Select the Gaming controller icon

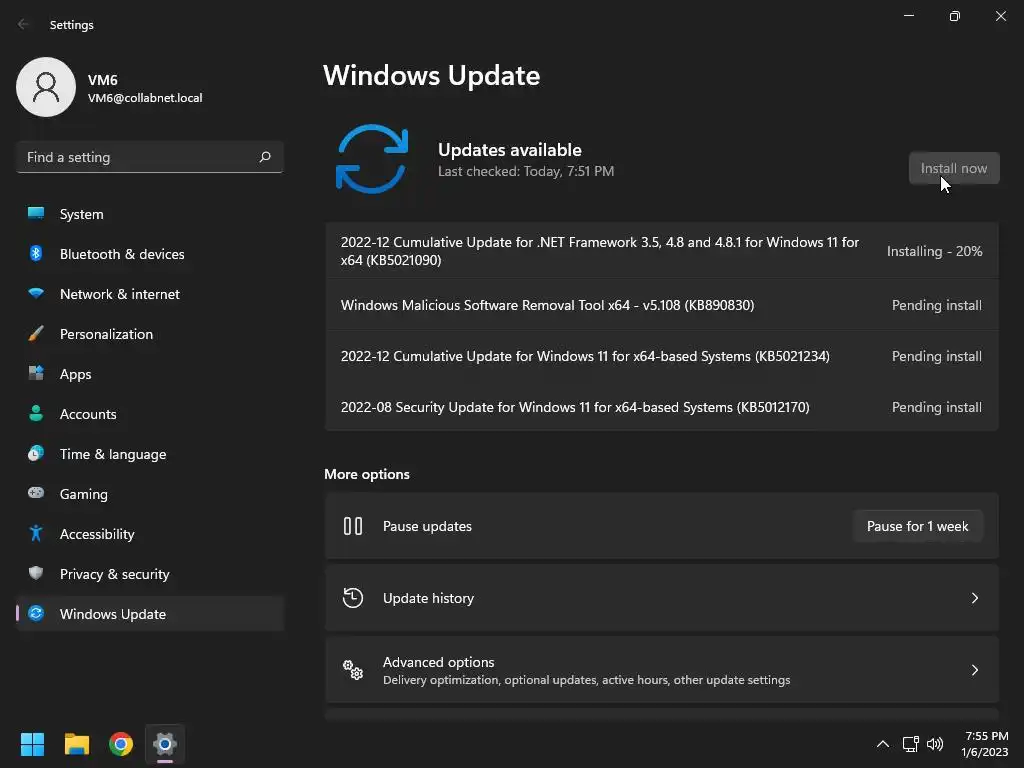pyautogui.click(x=36, y=493)
